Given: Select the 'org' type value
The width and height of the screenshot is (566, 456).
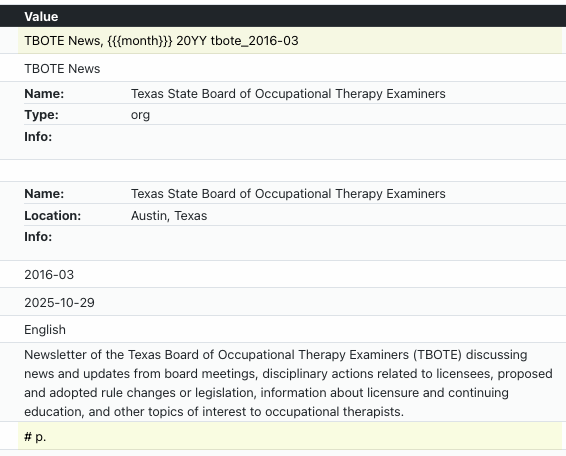Looking at the screenshot, I should [140, 115].
